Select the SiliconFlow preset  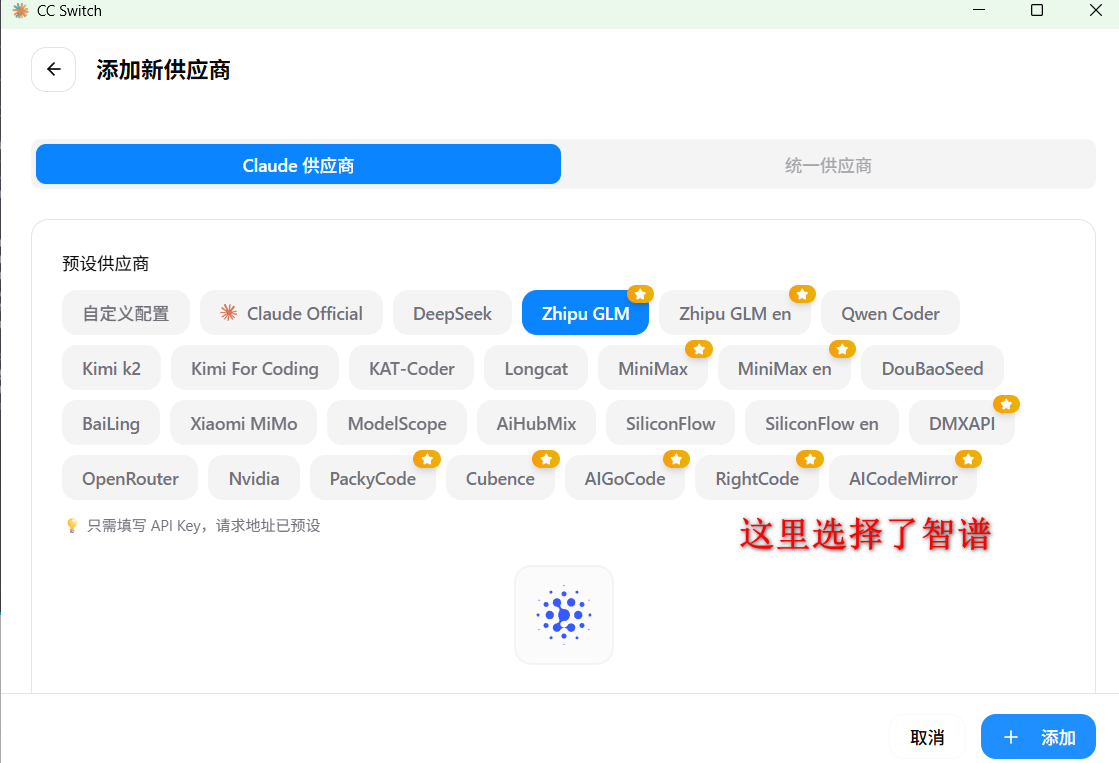pyautogui.click(x=670, y=423)
